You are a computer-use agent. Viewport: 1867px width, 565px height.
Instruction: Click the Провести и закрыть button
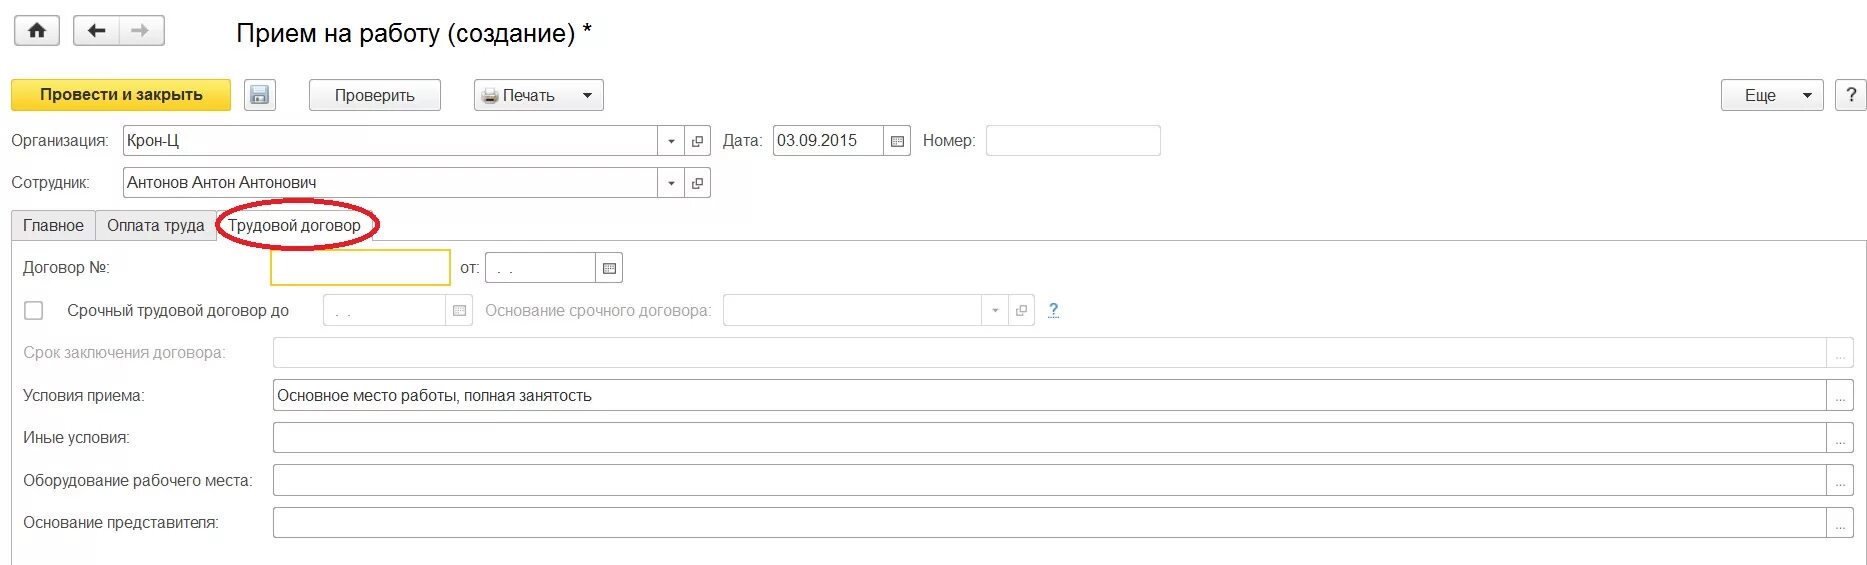121,95
